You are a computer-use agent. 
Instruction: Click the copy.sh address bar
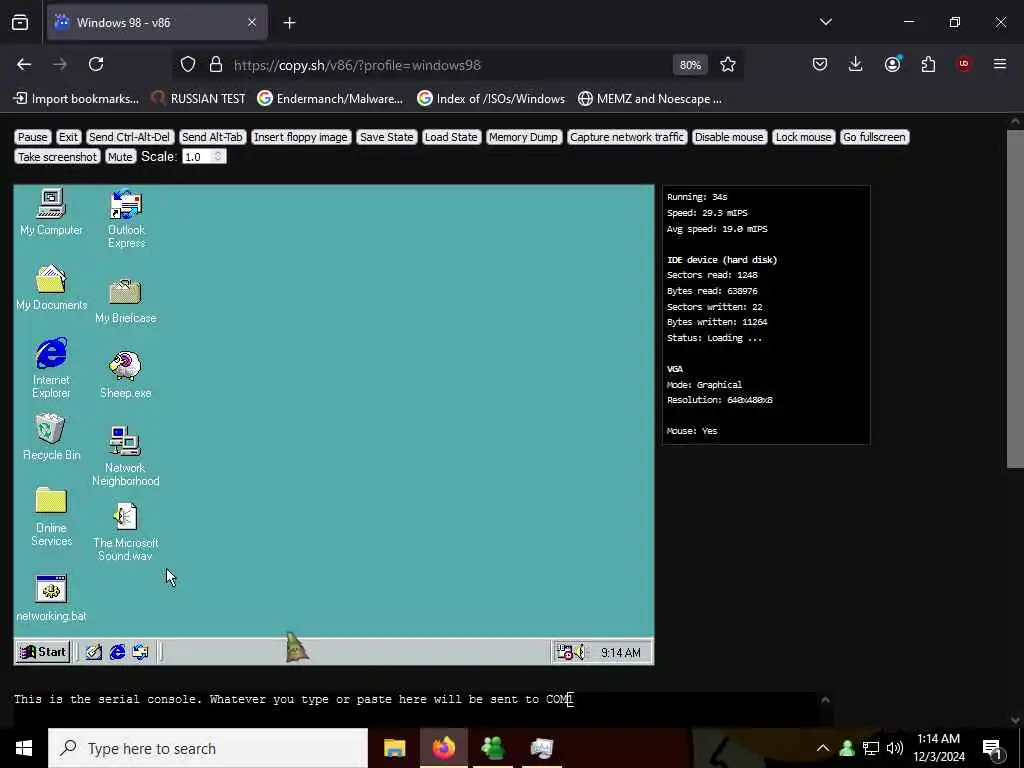click(x=357, y=65)
